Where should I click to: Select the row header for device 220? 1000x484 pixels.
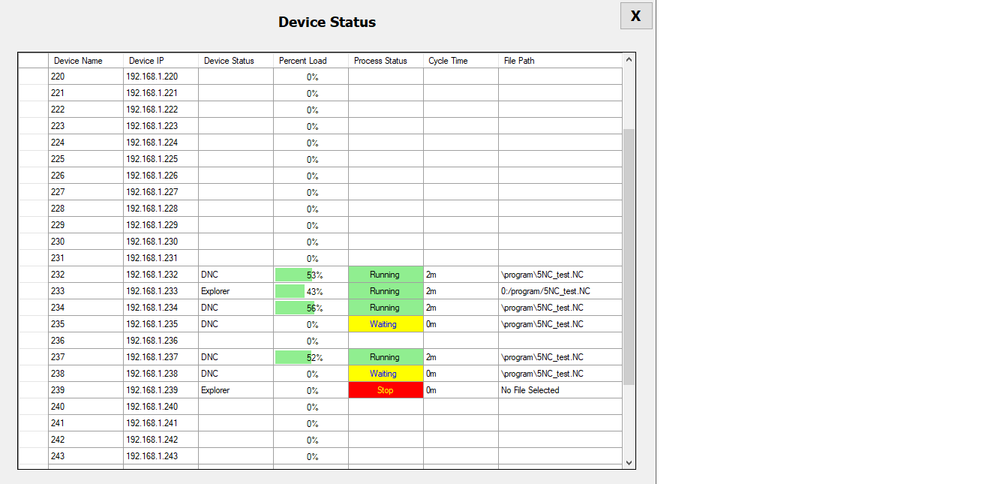point(33,77)
